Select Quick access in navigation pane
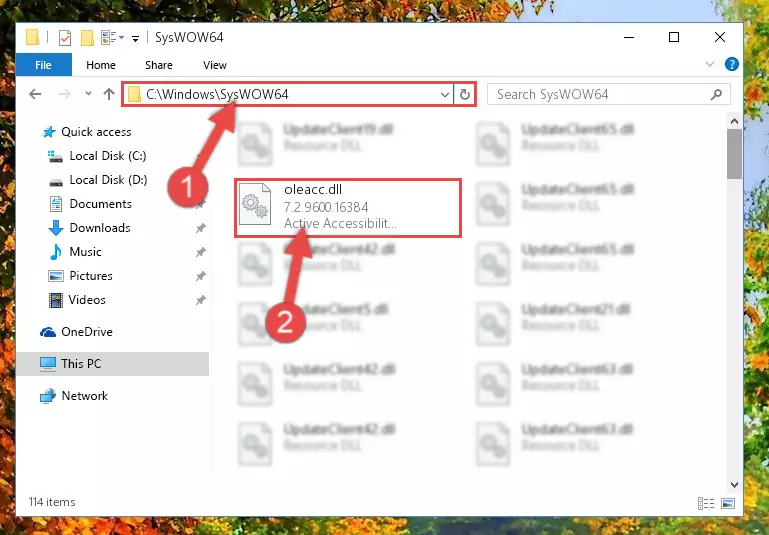The height and width of the screenshot is (535, 769). 96,131
